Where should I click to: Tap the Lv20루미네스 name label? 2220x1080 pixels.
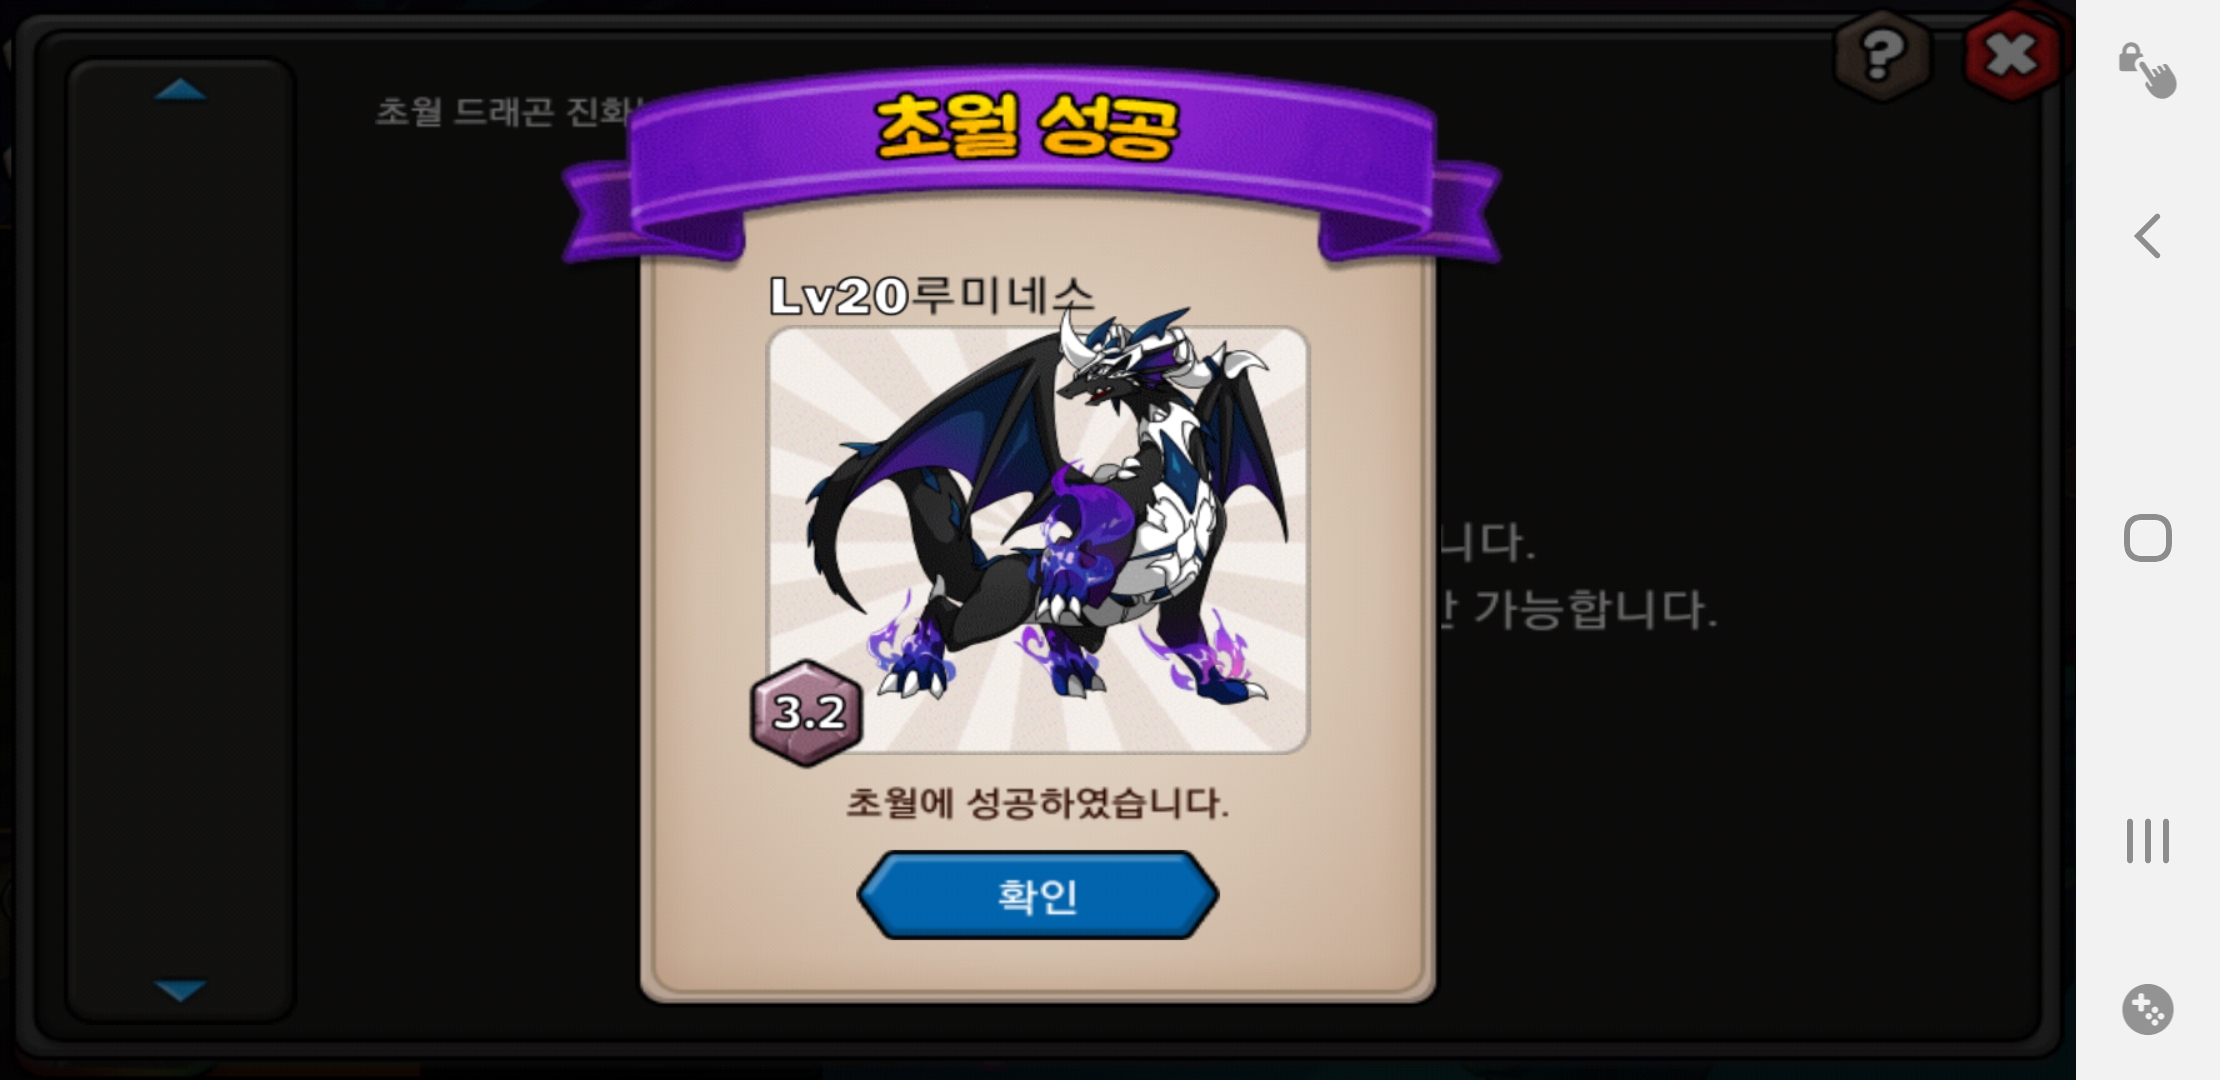932,295
